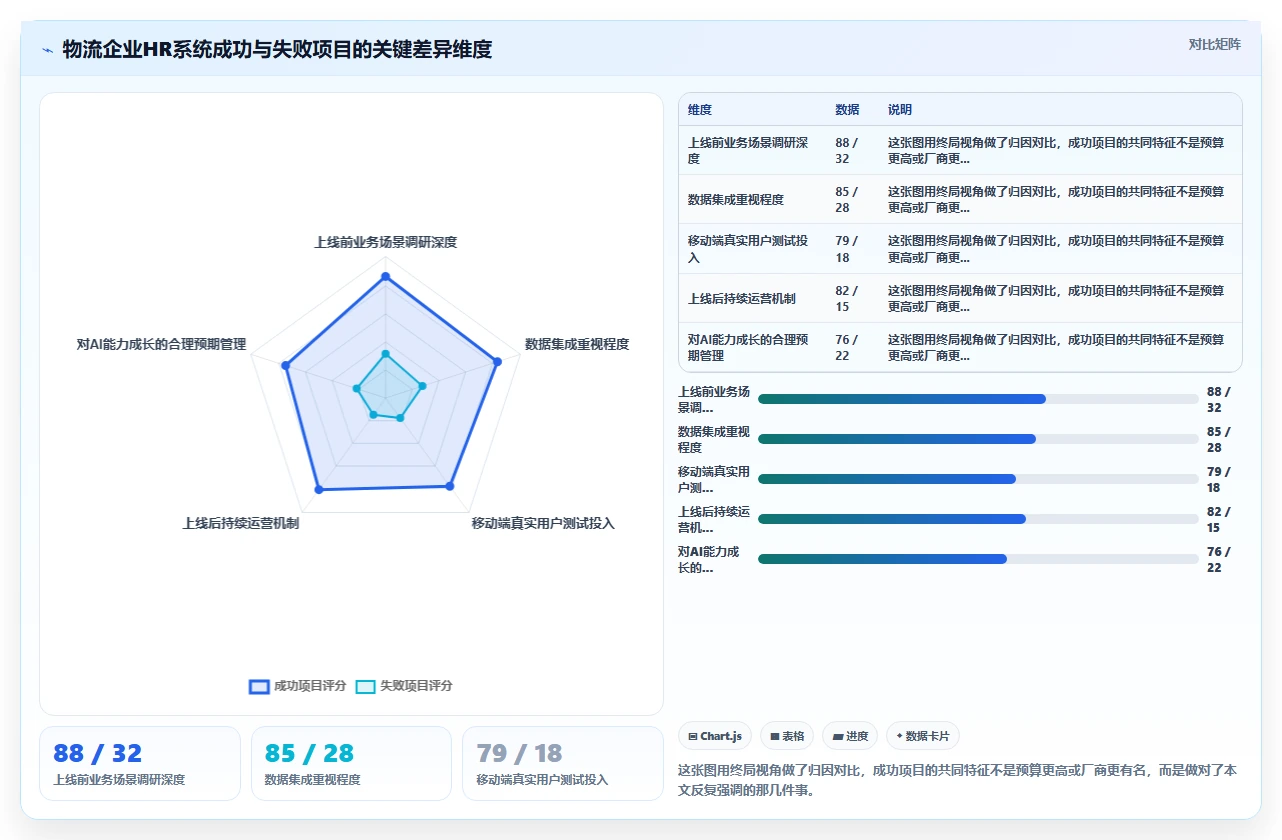This screenshot has height=840, width=1282.
Task: Click the 数据卡片 tag icon
Action: (x=900, y=736)
